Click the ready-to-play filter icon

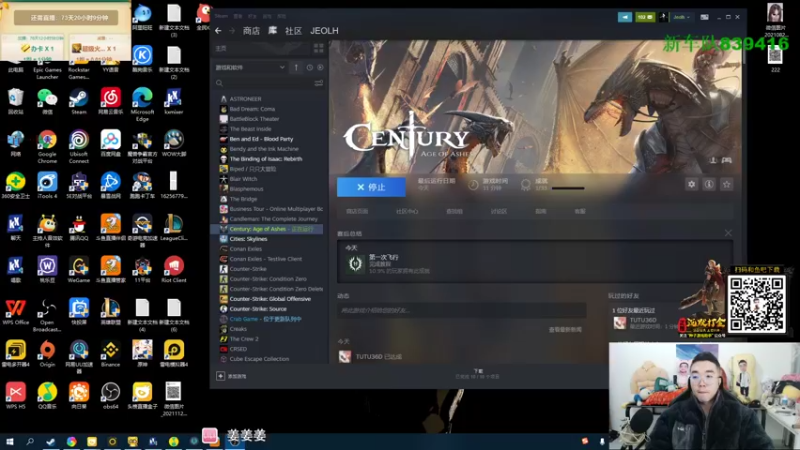tap(320, 67)
